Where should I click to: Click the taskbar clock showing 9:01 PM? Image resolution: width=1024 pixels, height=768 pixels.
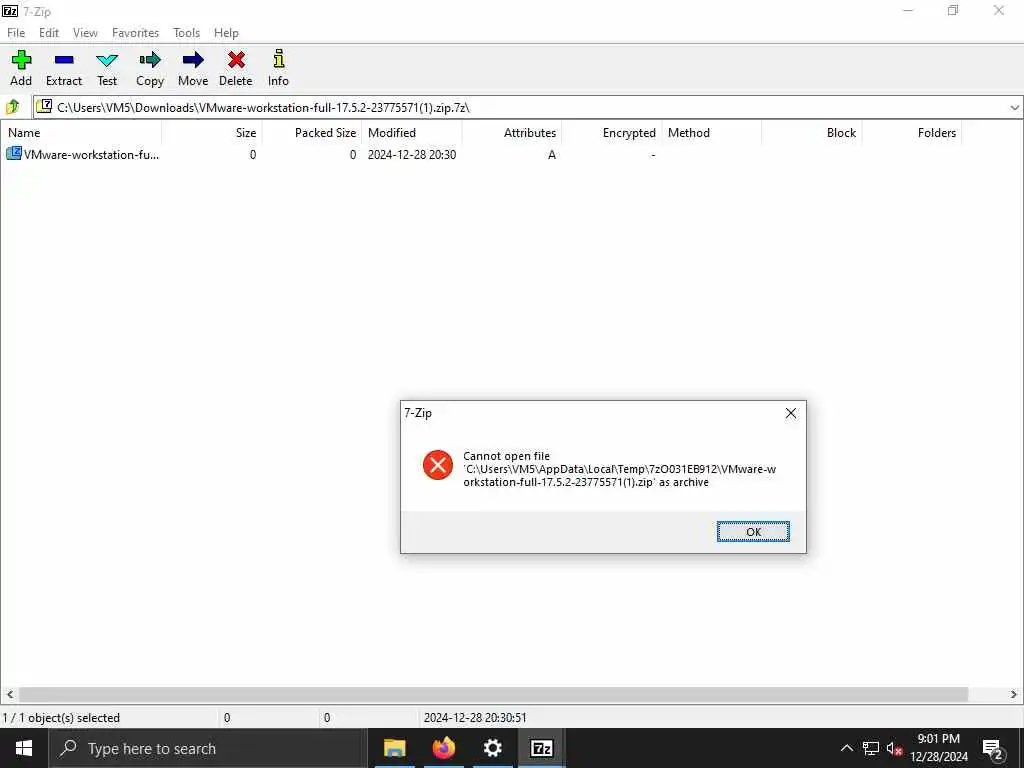(x=938, y=748)
